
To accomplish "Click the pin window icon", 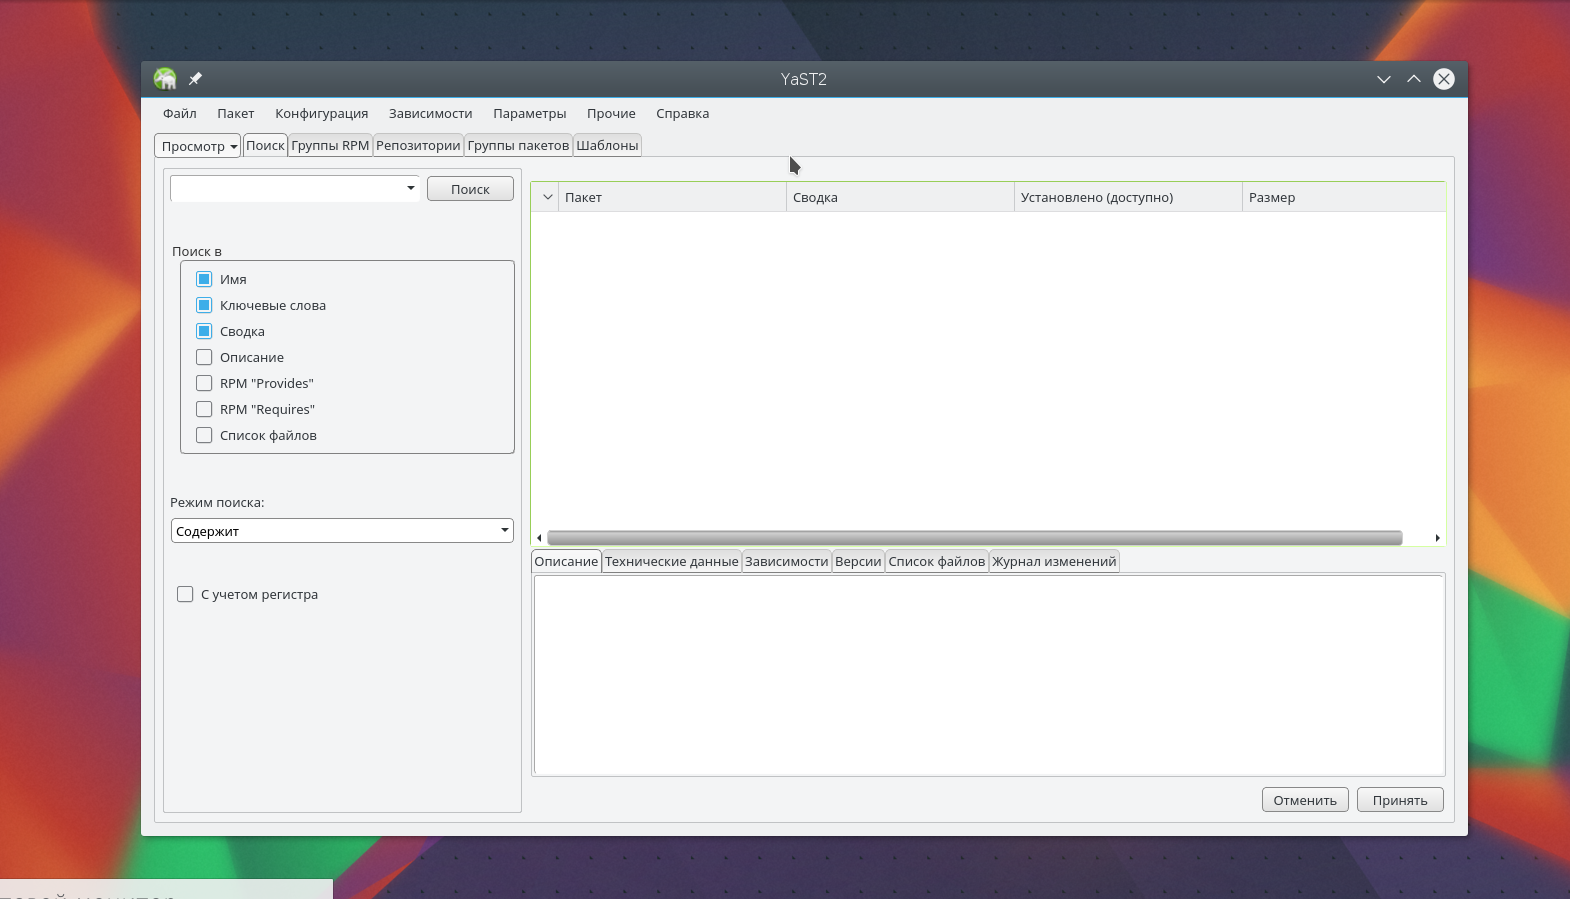I will point(195,79).
